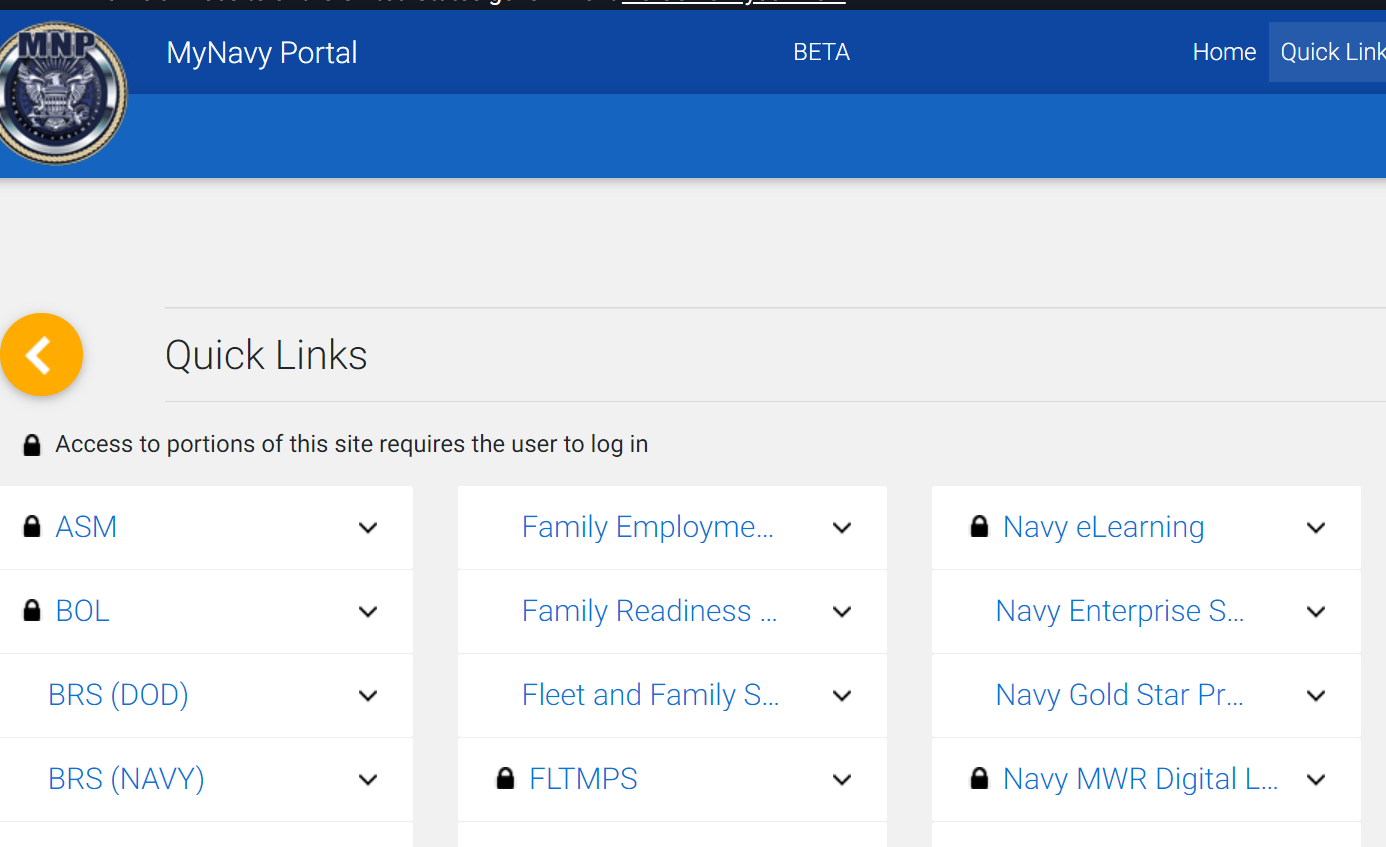Open the BOL link
This screenshot has height=847, width=1386.
point(82,611)
